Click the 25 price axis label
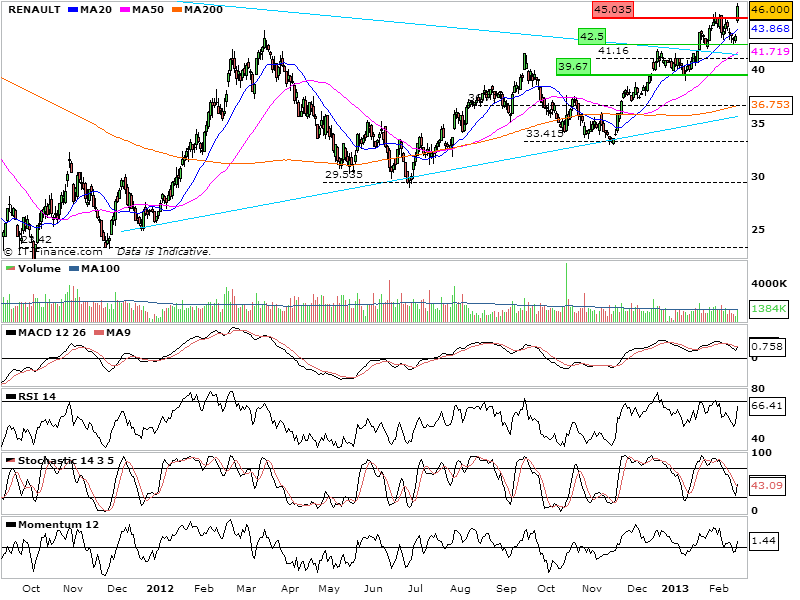 point(758,230)
